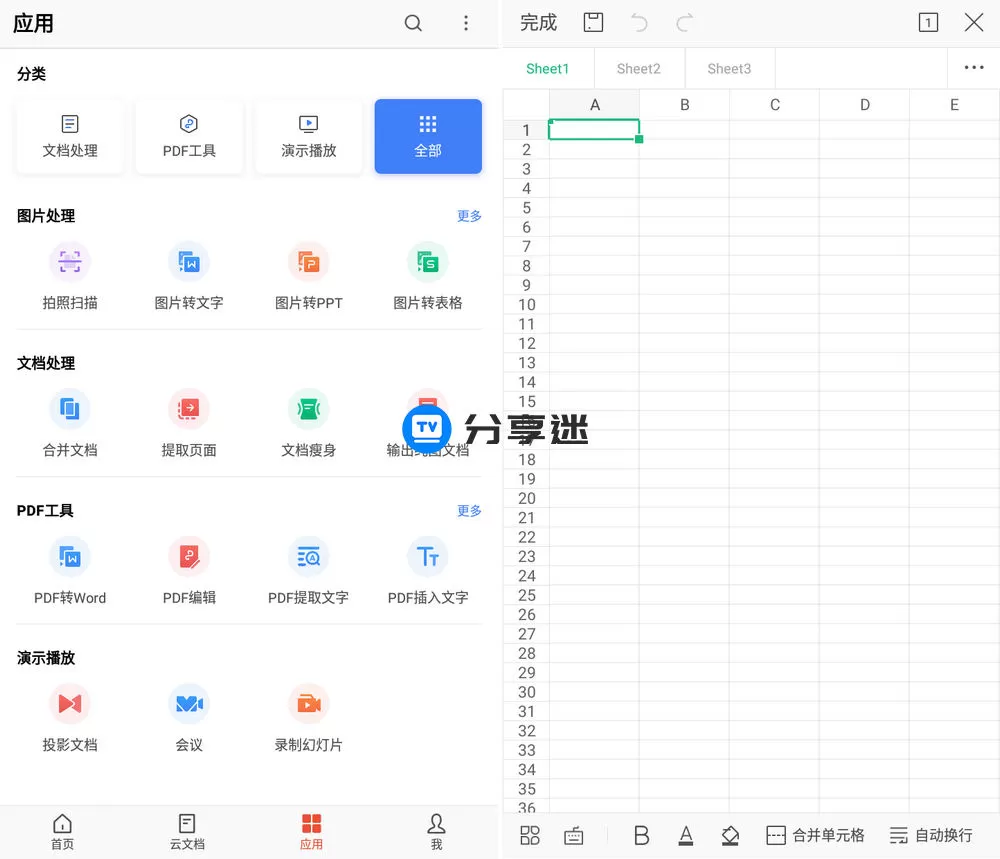This screenshot has height=859, width=1000.
Task: Open the cell fill color bucket tool
Action: (x=730, y=835)
